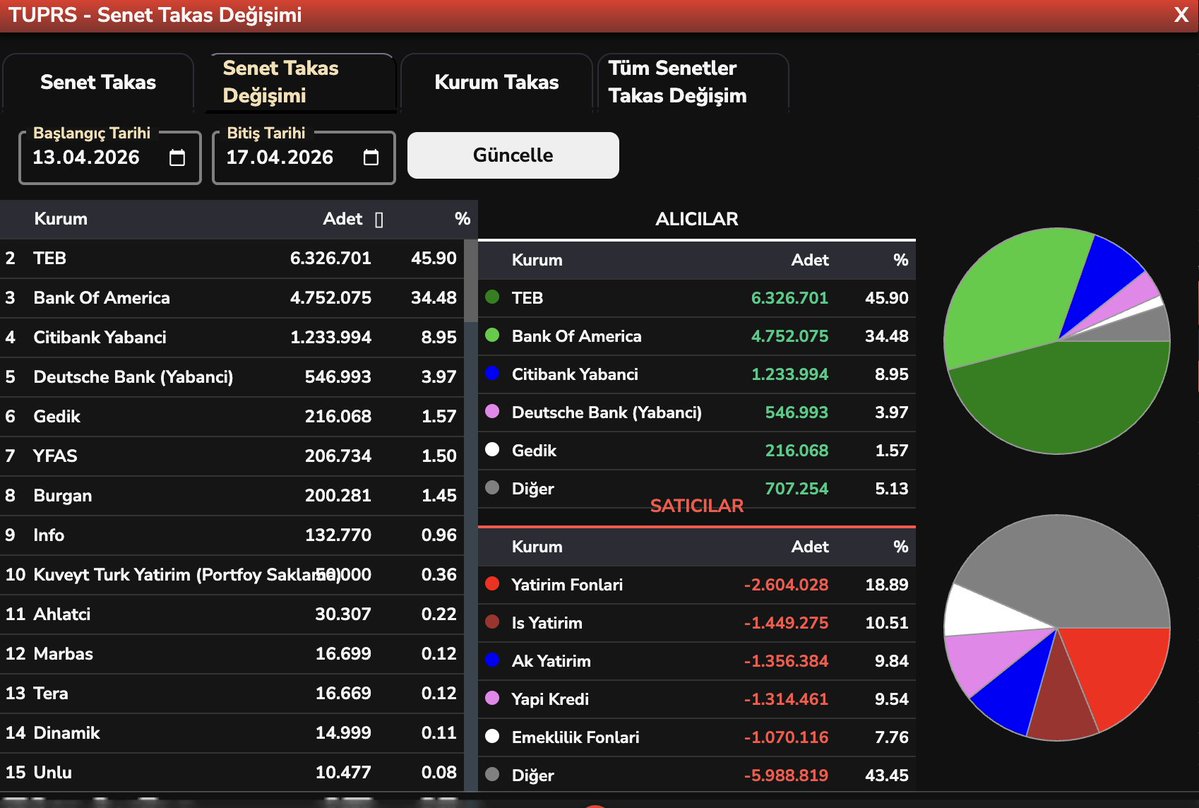This screenshot has width=1199, height=808.
Task: Select the Ahlatci row
Action: tap(232, 615)
